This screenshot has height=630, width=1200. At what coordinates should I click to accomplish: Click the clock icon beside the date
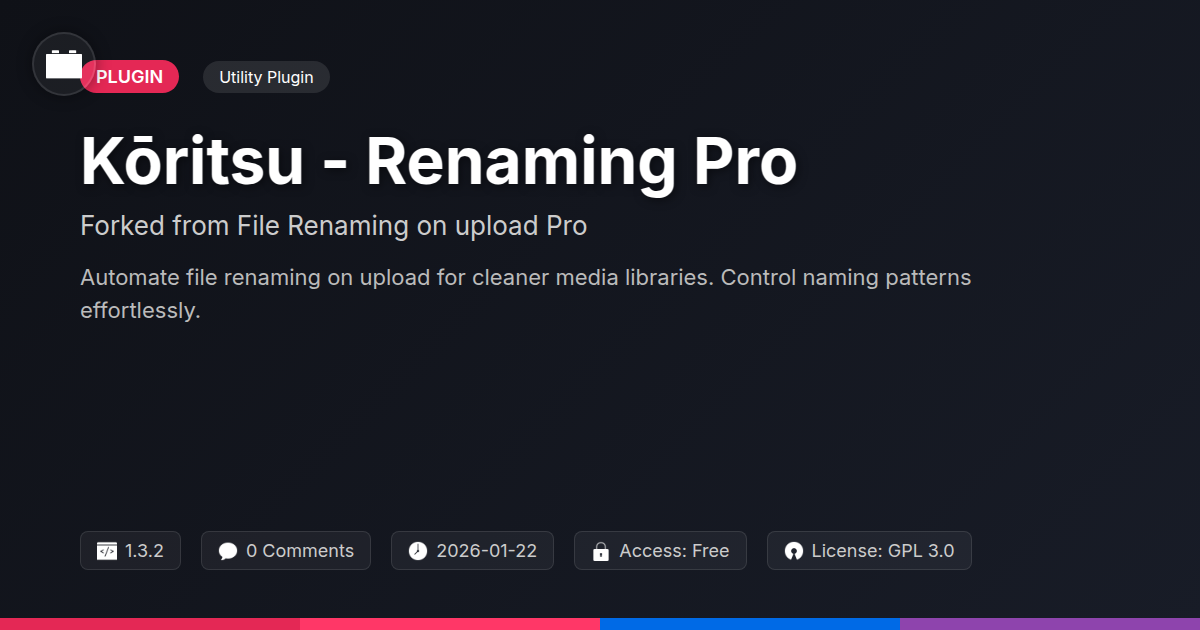tap(418, 551)
